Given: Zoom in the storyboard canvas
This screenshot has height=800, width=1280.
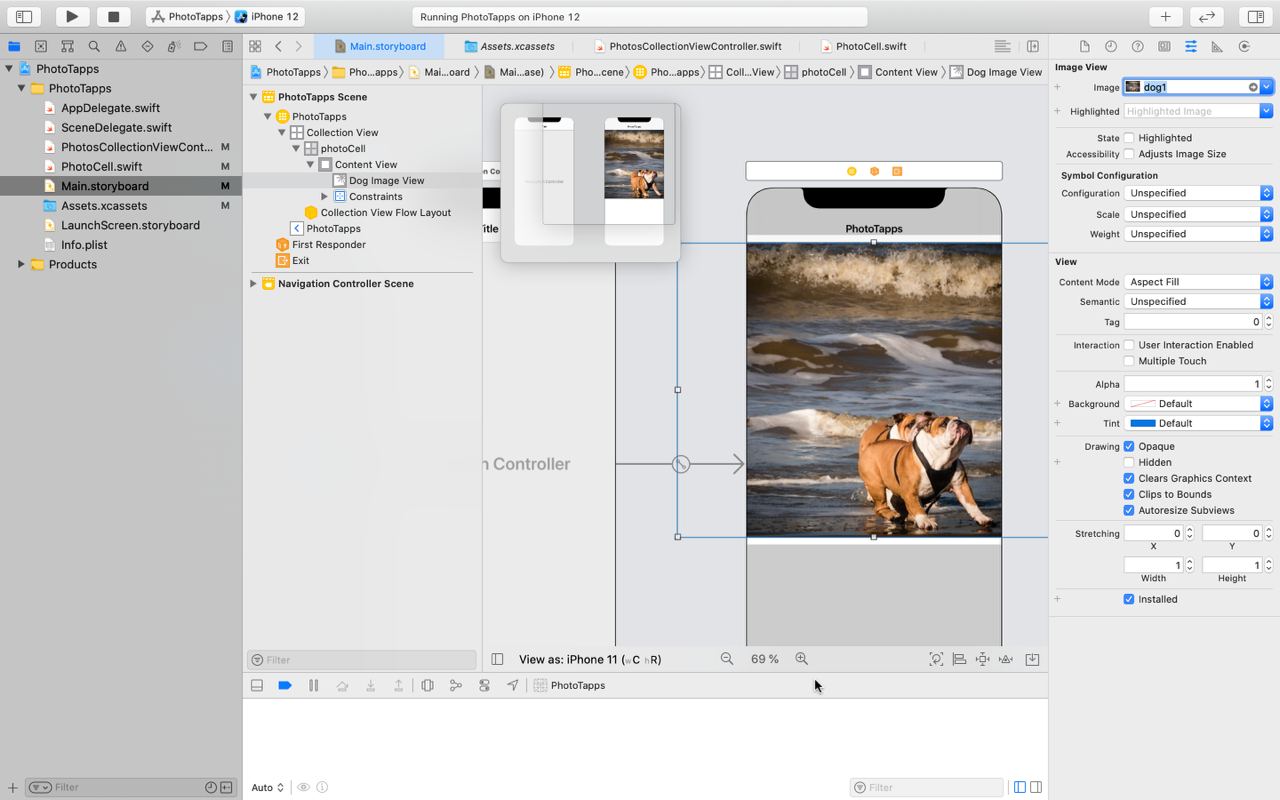Looking at the screenshot, I should pos(801,659).
